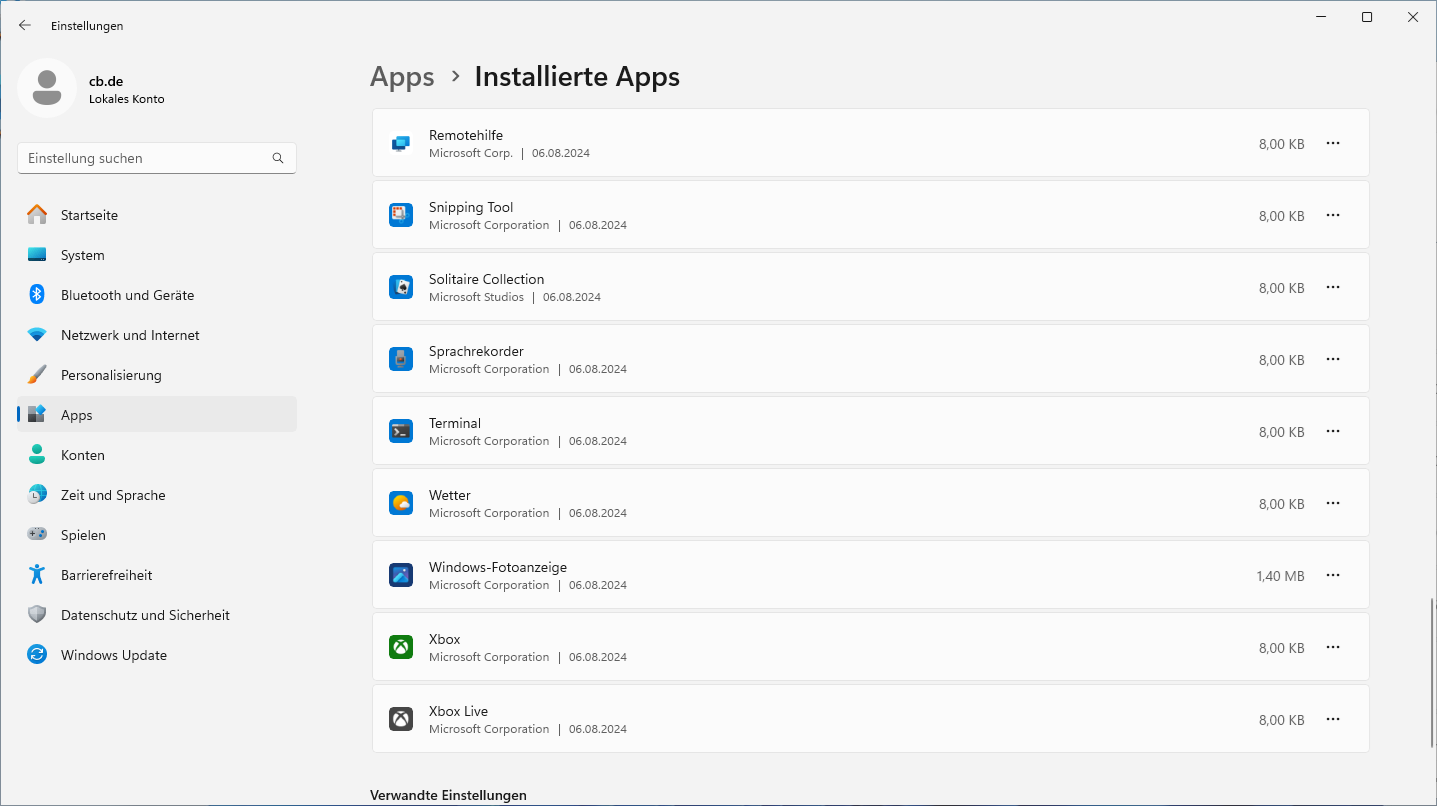The height and width of the screenshot is (806, 1437).
Task: Click the Terminal app name
Action: tap(455, 423)
